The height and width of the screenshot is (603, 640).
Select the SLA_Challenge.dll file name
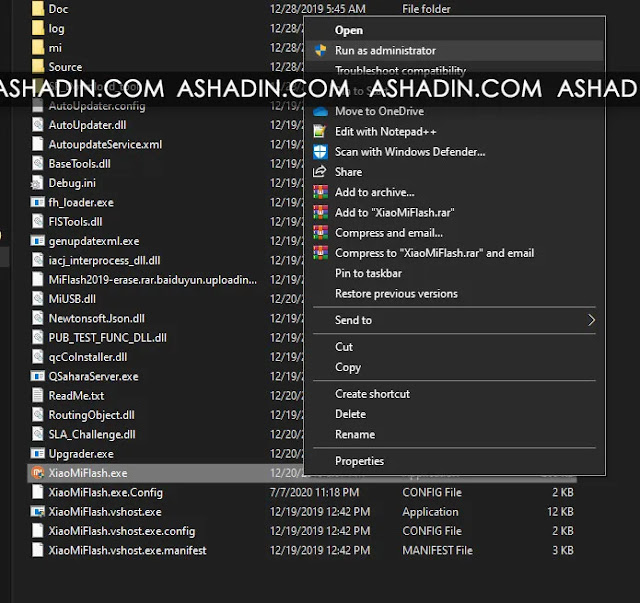[x=92, y=434]
